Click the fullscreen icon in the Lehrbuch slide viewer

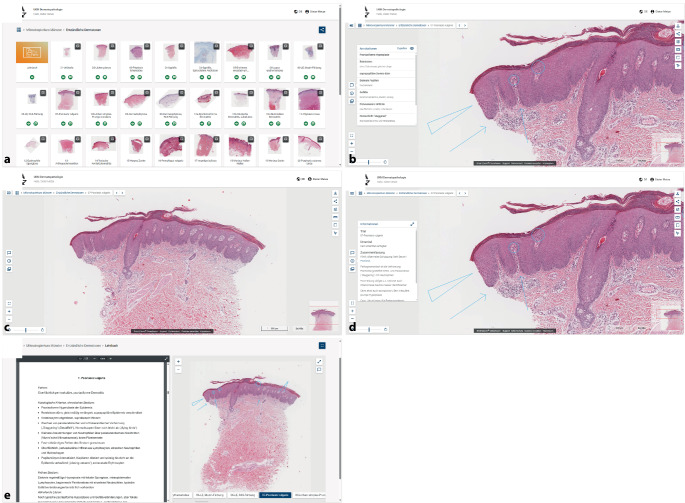[320, 360]
